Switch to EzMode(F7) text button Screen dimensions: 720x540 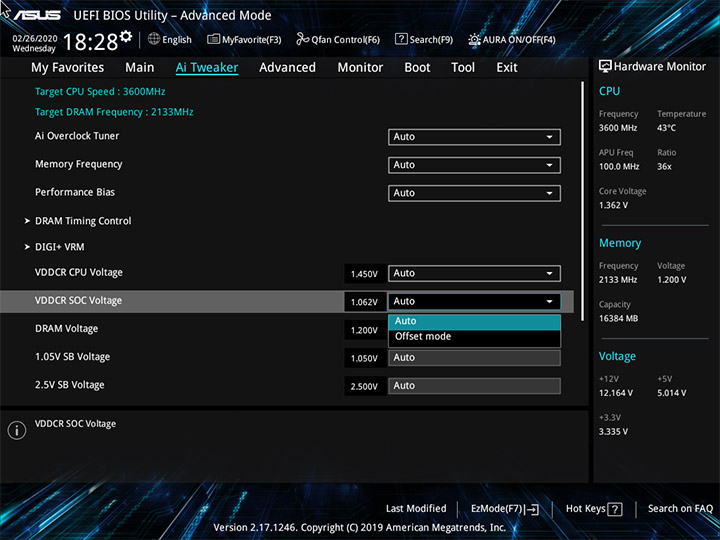pyautogui.click(x=497, y=509)
